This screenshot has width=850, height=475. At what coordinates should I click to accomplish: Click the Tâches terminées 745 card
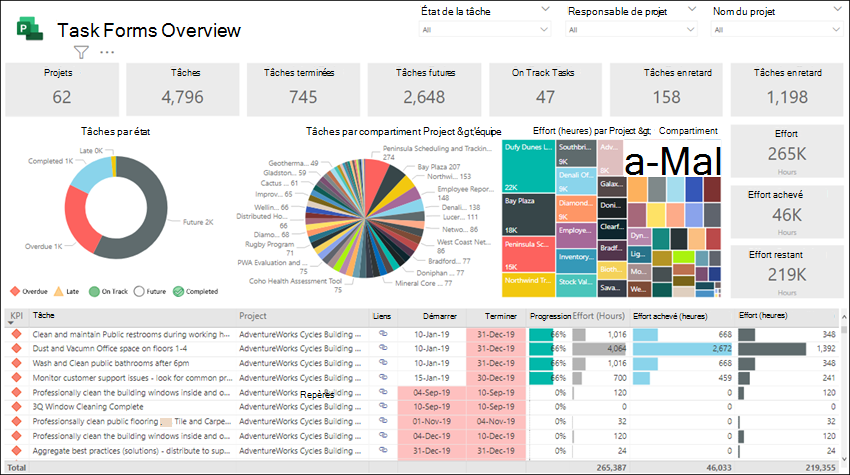303,89
